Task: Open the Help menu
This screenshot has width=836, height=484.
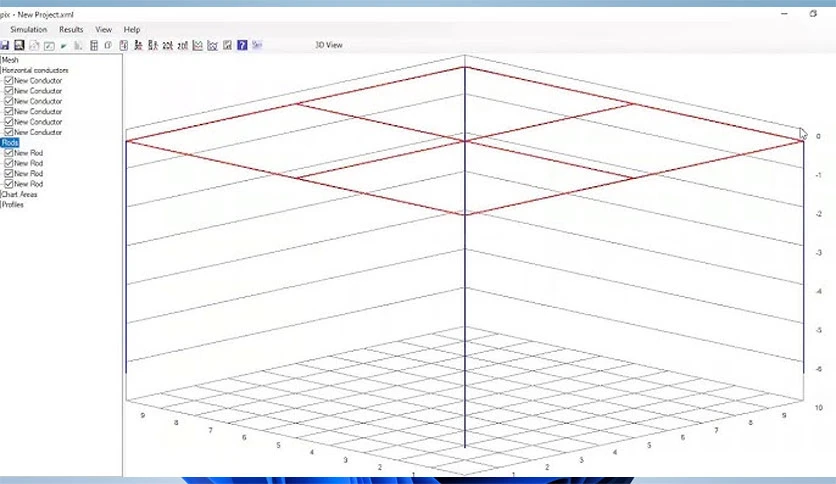Action: [x=132, y=29]
